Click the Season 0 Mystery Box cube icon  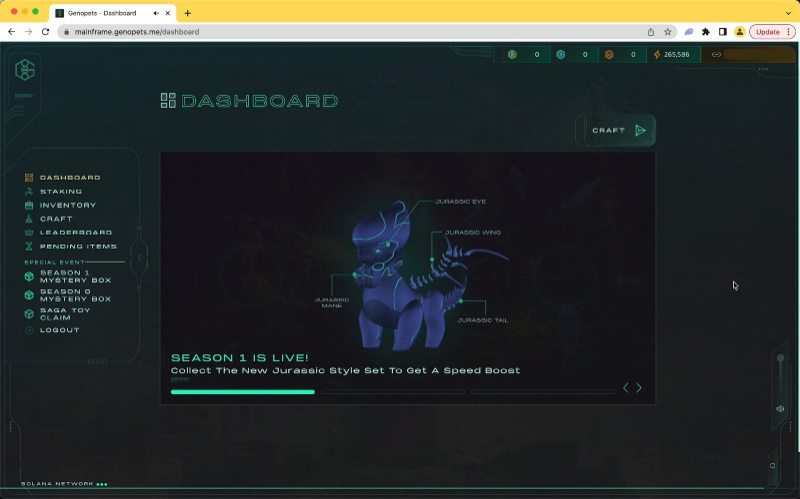(29, 295)
